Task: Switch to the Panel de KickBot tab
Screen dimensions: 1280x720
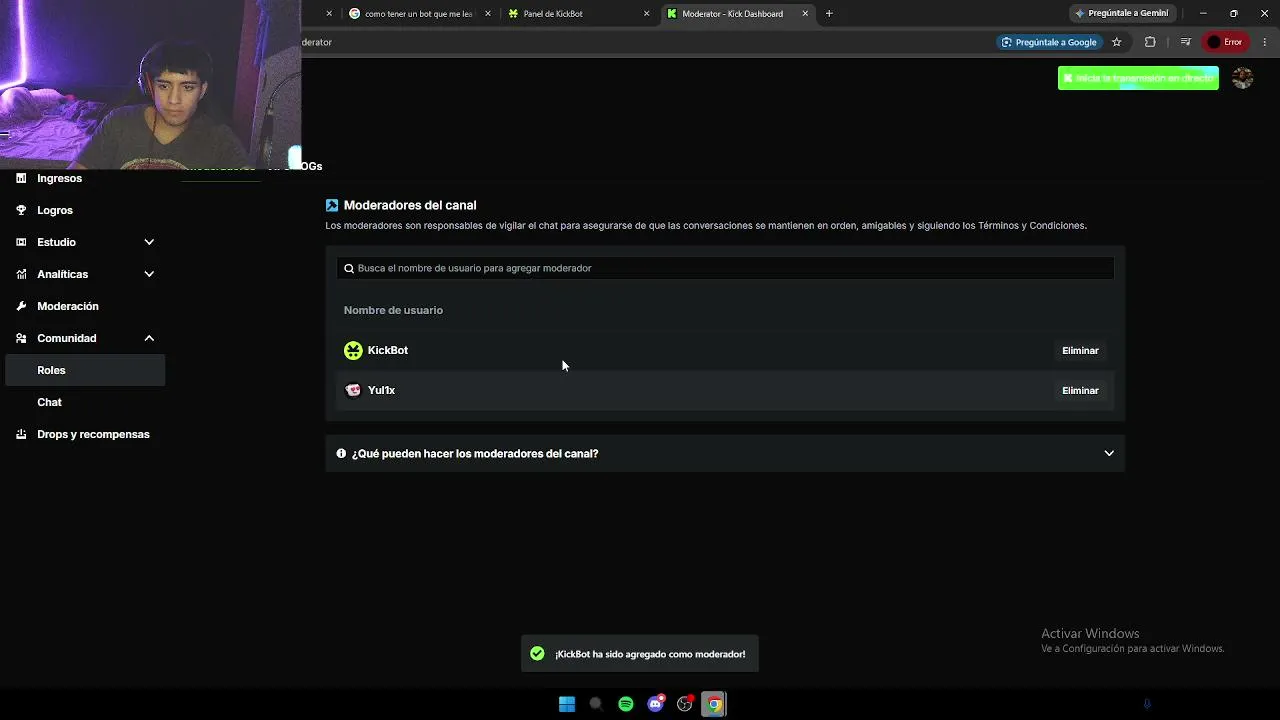Action: [x=577, y=14]
